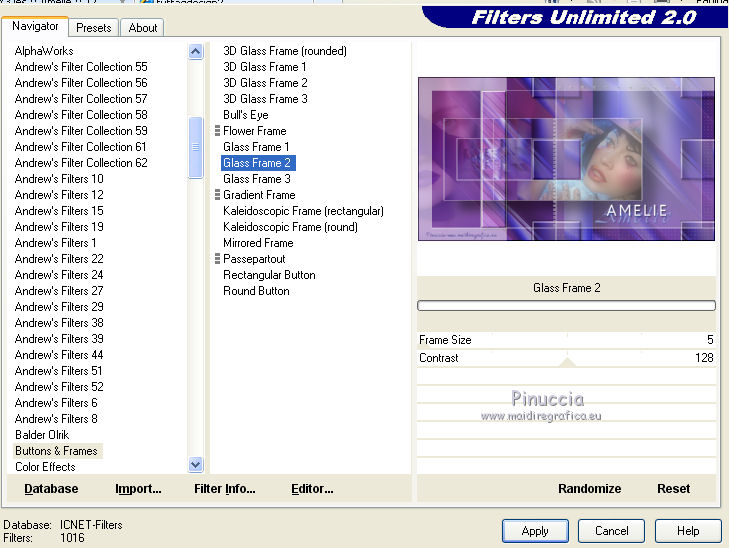
Task: Open the About tab
Action: click(x=143, y=28)
